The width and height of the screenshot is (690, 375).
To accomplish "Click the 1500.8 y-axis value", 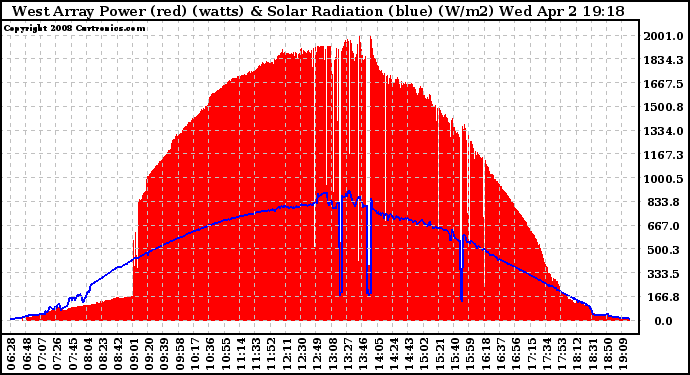I will click(664, 107).
